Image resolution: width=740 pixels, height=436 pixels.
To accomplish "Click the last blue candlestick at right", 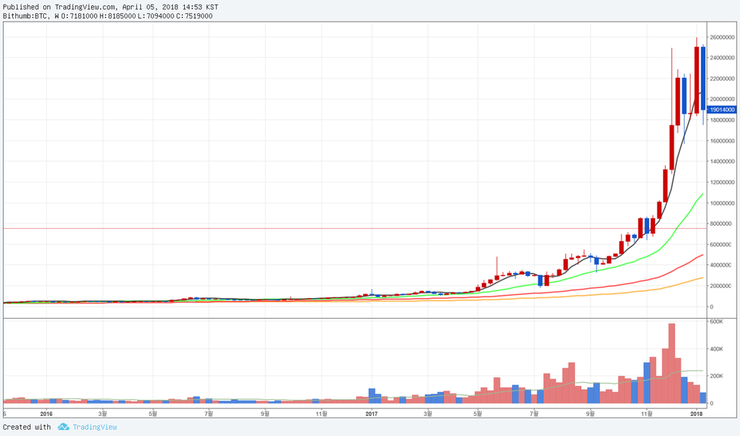I will tap(703, 72).
